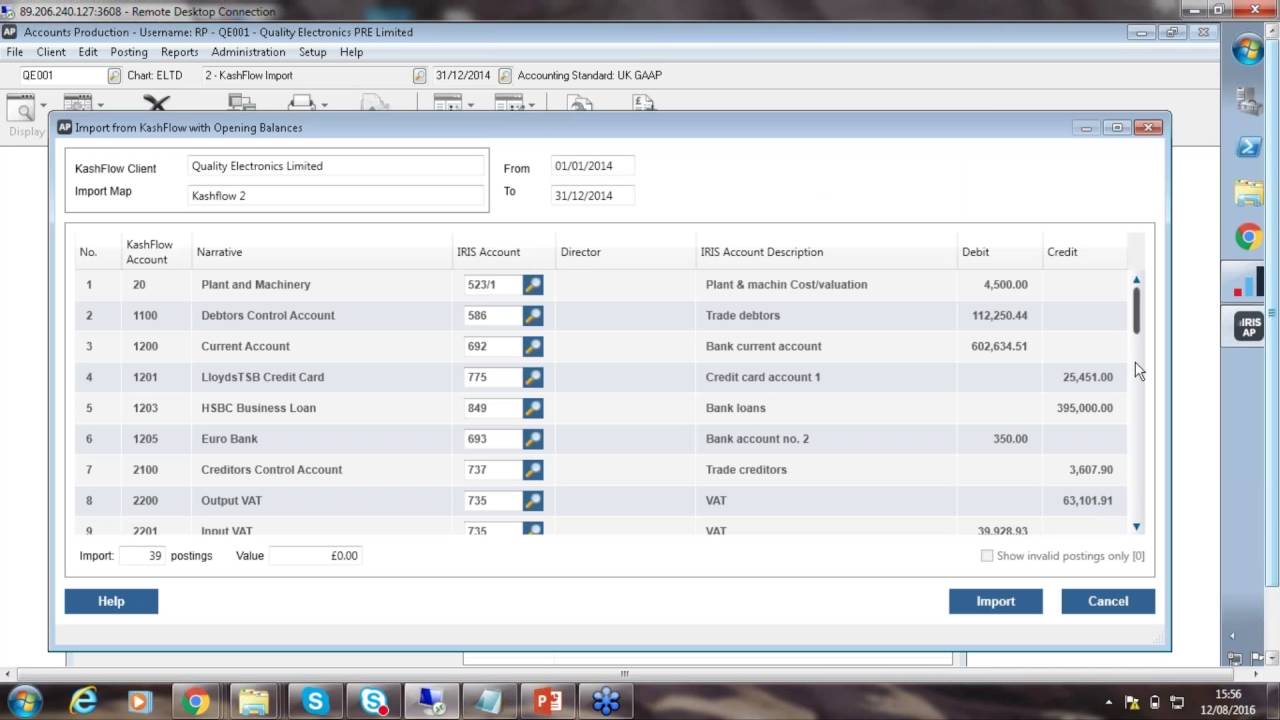
Task: Open the IRIS AP icon in side taskbar
Action: 1248,327
